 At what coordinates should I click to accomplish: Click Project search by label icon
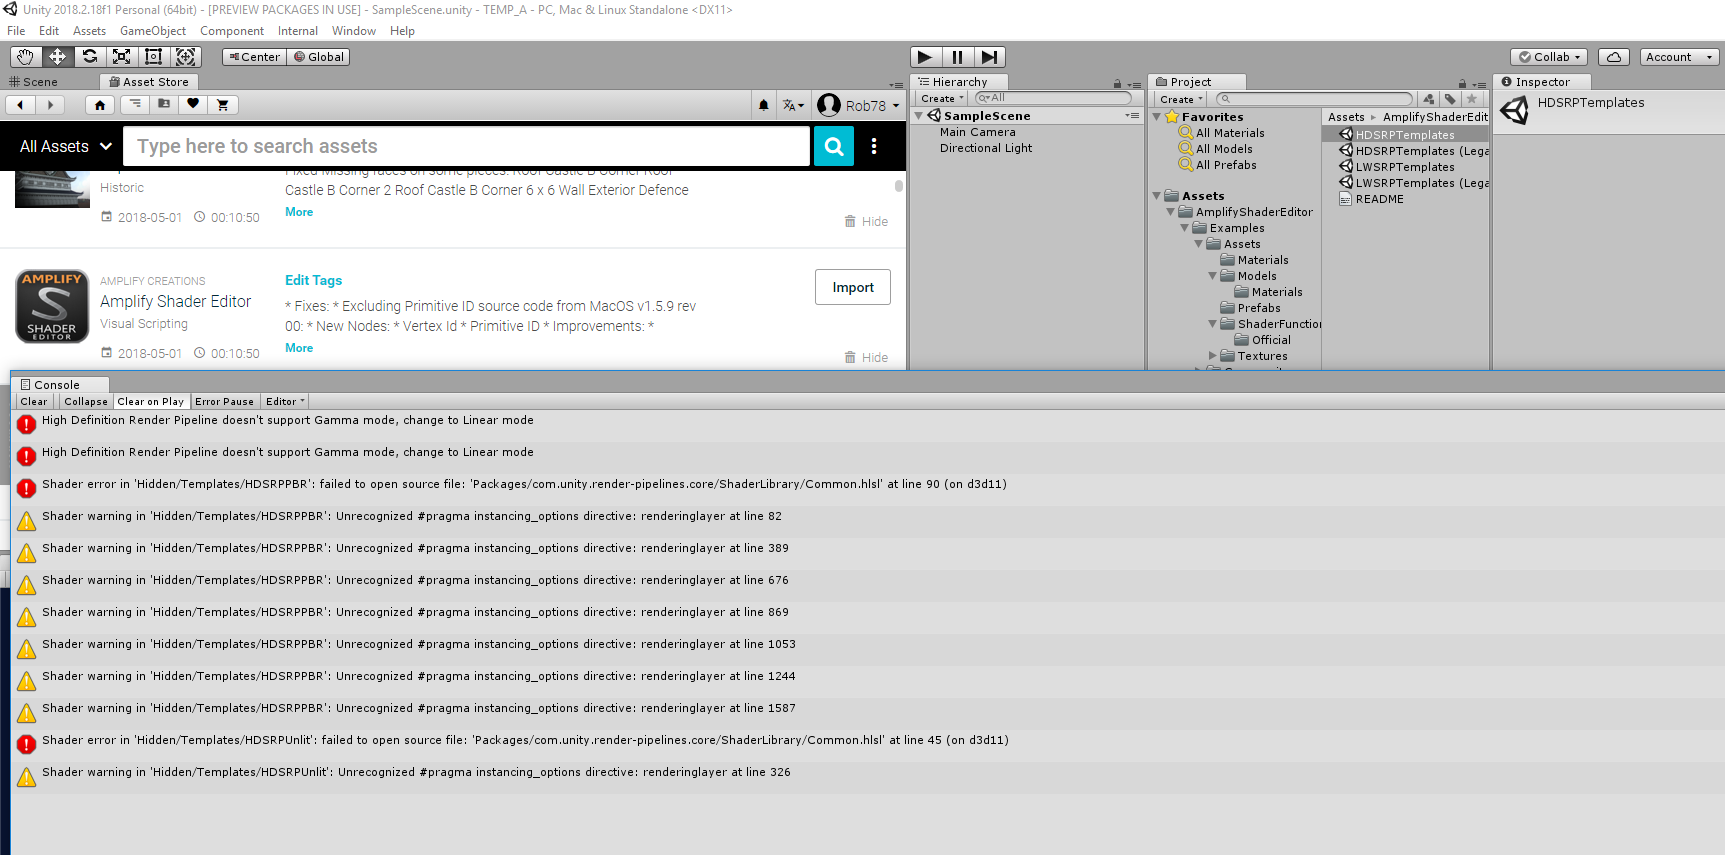1450,99
